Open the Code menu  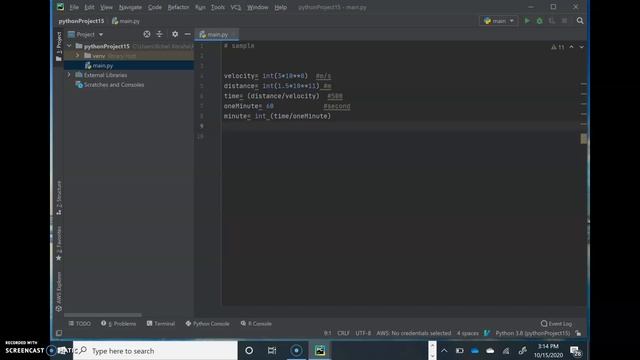[x=155, y=7]
